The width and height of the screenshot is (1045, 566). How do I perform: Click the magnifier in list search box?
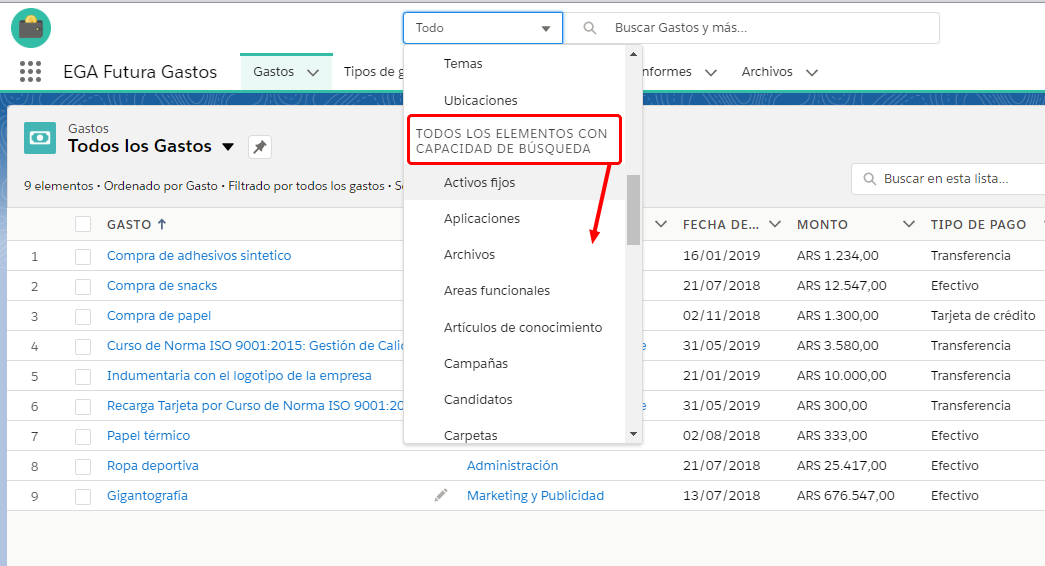[869, 179]
